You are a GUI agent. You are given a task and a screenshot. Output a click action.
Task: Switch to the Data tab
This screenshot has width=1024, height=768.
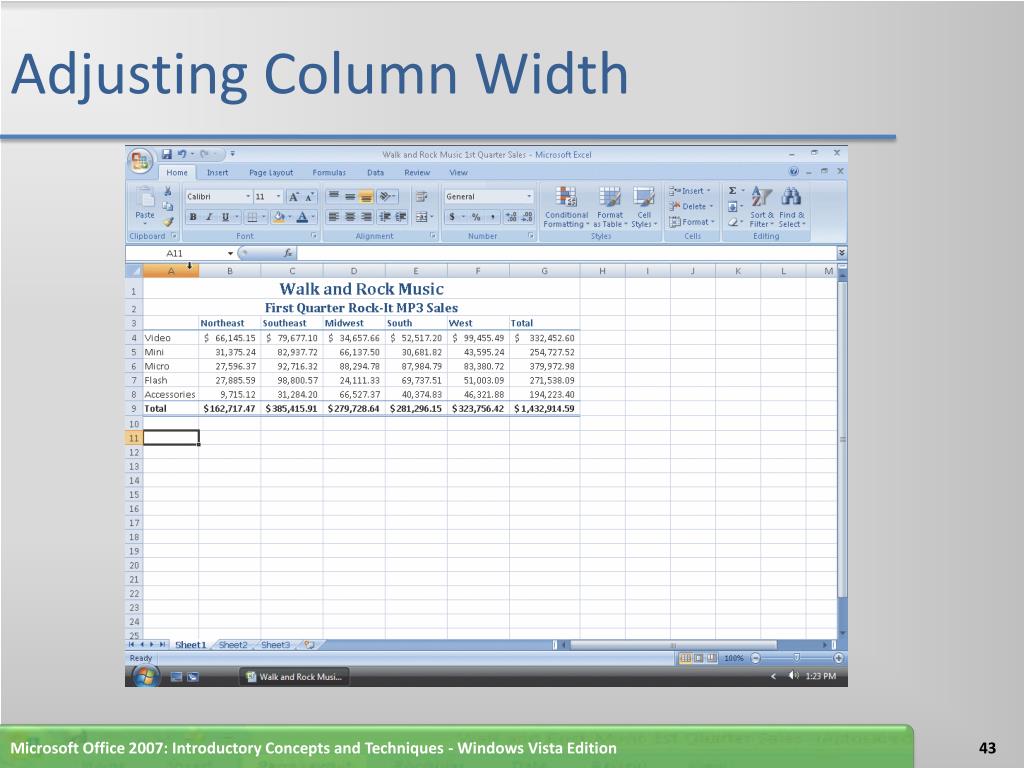pyautogui.click(x=376, y=172)
